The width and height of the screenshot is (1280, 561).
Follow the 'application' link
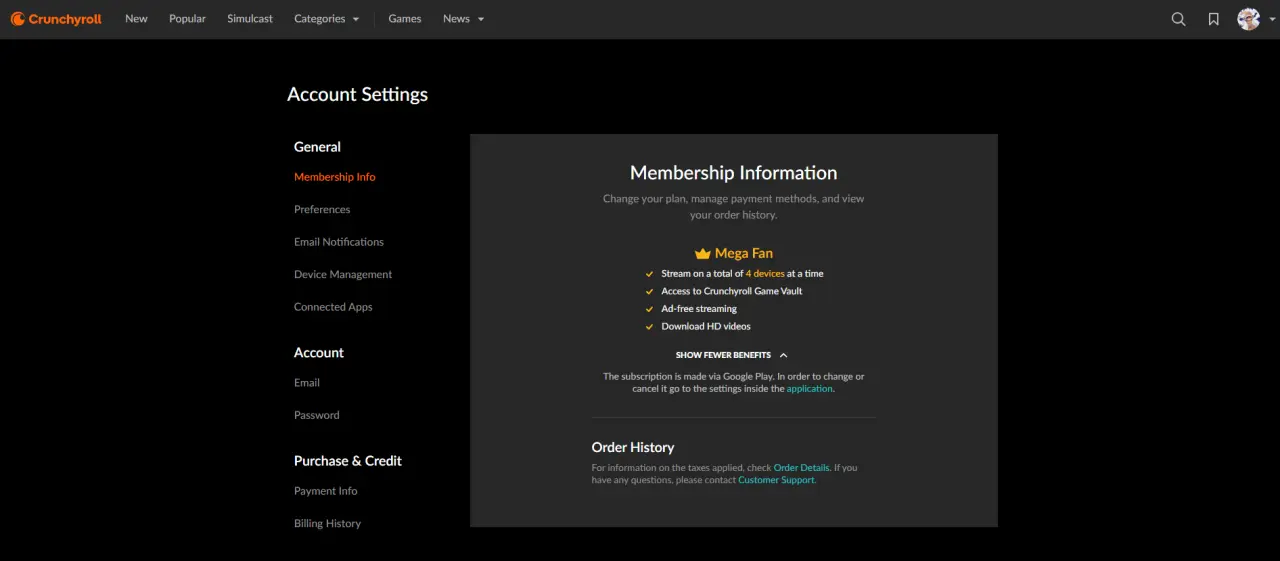tap(810, 389)
